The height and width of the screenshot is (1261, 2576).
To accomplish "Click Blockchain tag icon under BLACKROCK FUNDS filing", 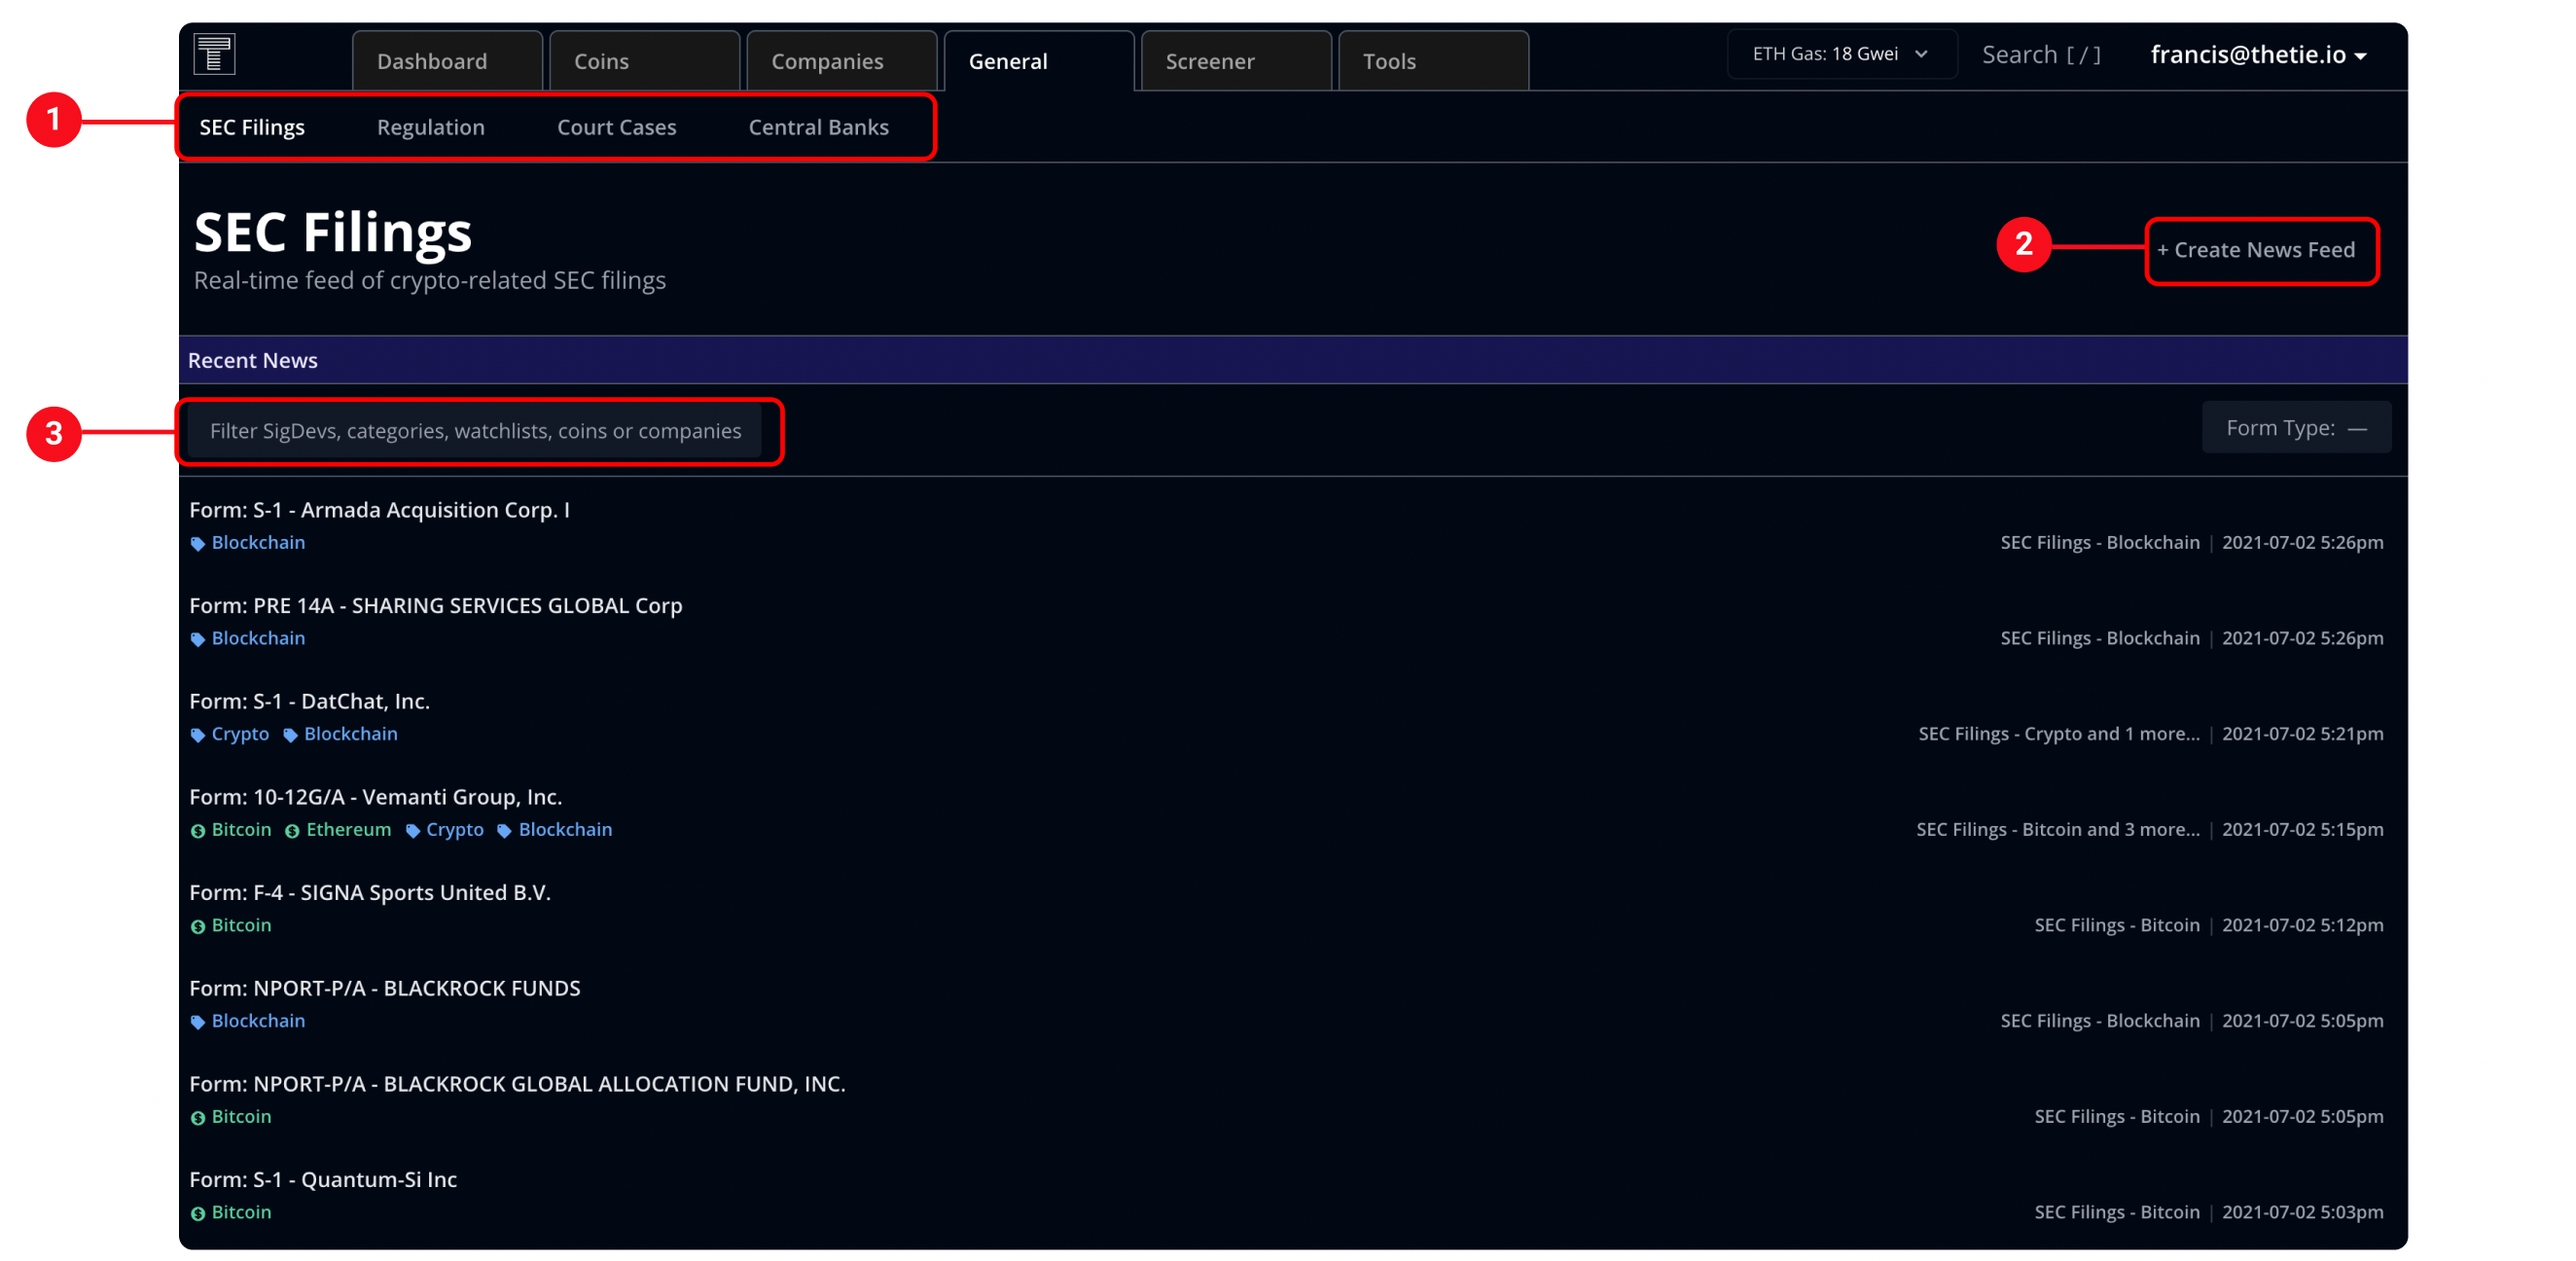I will click(x=198, y=1022).
